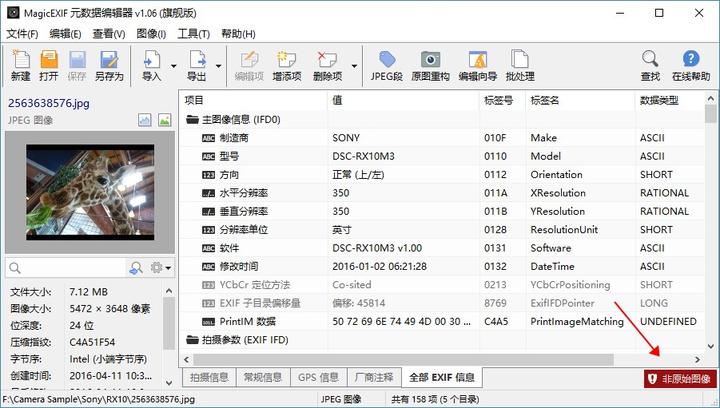Click user search icon next to search box
720x408 pixels.
[136, 268]
